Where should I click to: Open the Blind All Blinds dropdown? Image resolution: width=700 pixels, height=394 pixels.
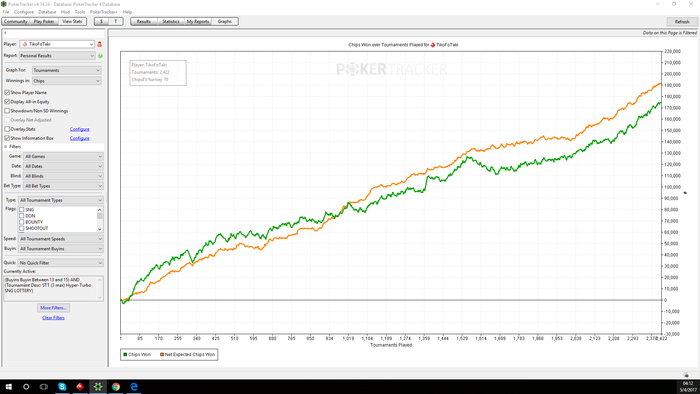pos(63,176)
